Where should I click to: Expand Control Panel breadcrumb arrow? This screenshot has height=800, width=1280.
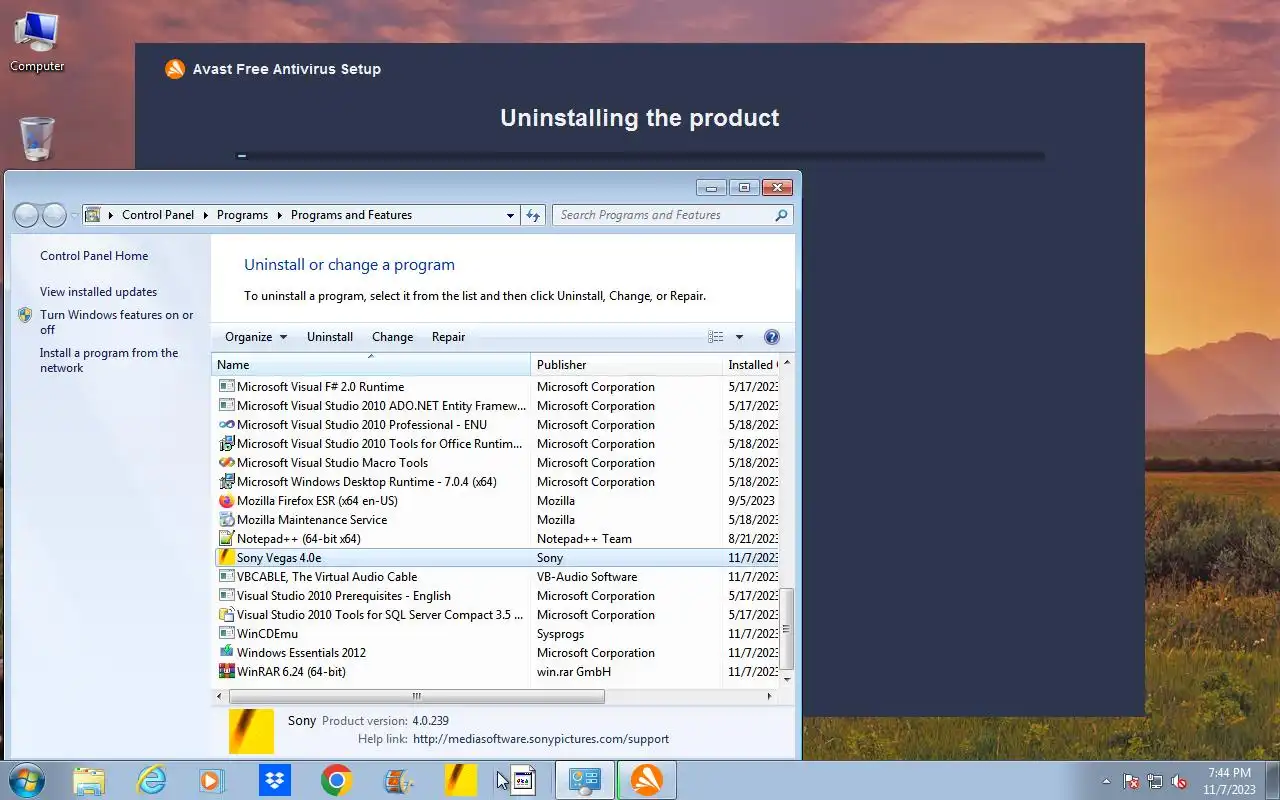click(205, 215)
